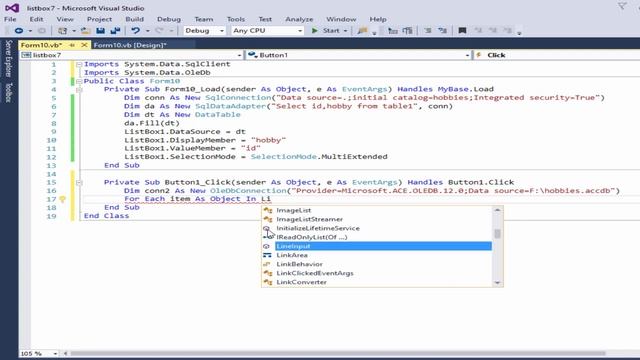
Task: Open the File menu
Action: pyautogui.click(x=10, y=19)
